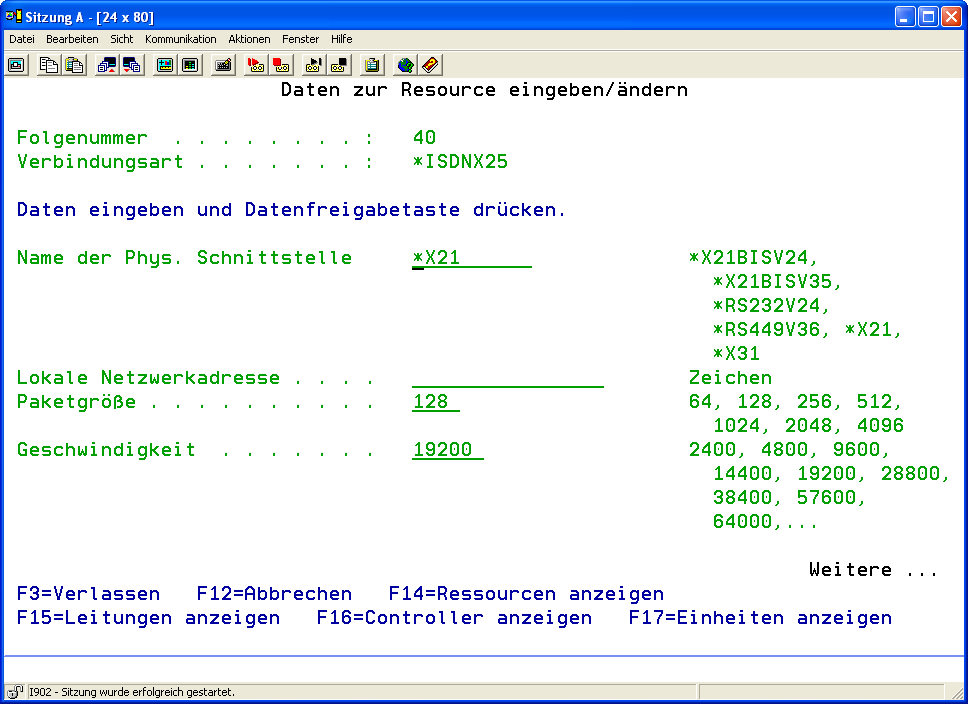
Task: Open the Aktionen menu
Action: (249, 39)
